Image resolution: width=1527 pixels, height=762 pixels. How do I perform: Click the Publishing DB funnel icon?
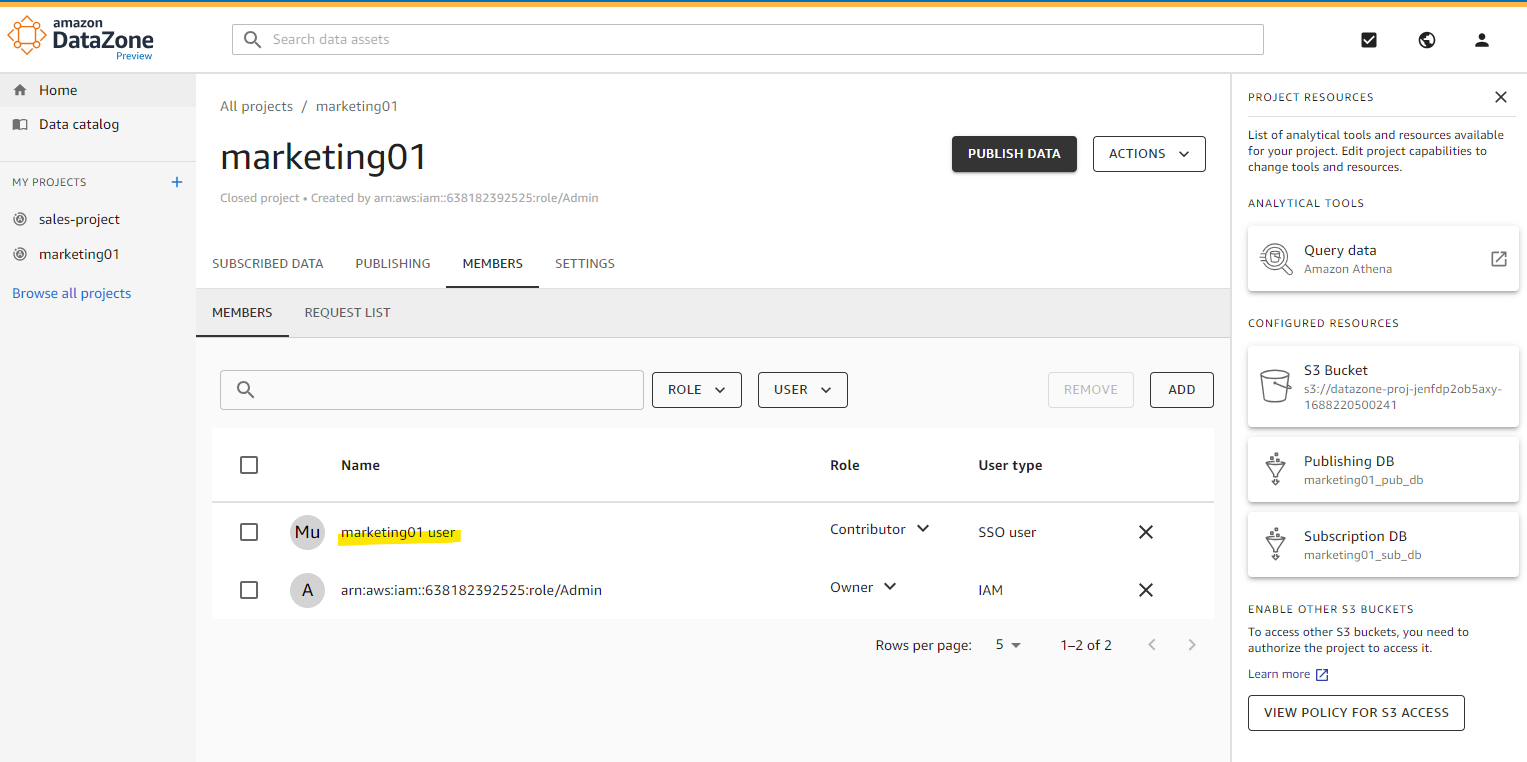[x=1275, y=470]
